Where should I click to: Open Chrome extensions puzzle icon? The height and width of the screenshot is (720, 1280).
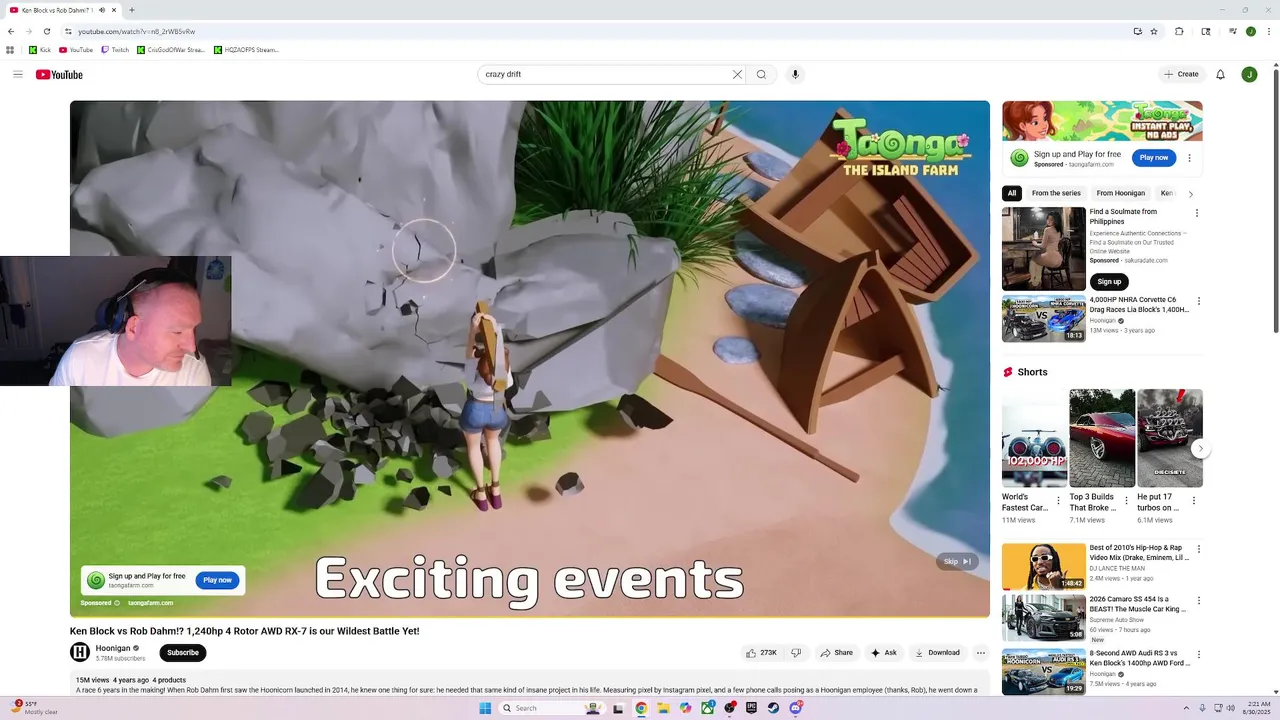(x=1179, y=31)
